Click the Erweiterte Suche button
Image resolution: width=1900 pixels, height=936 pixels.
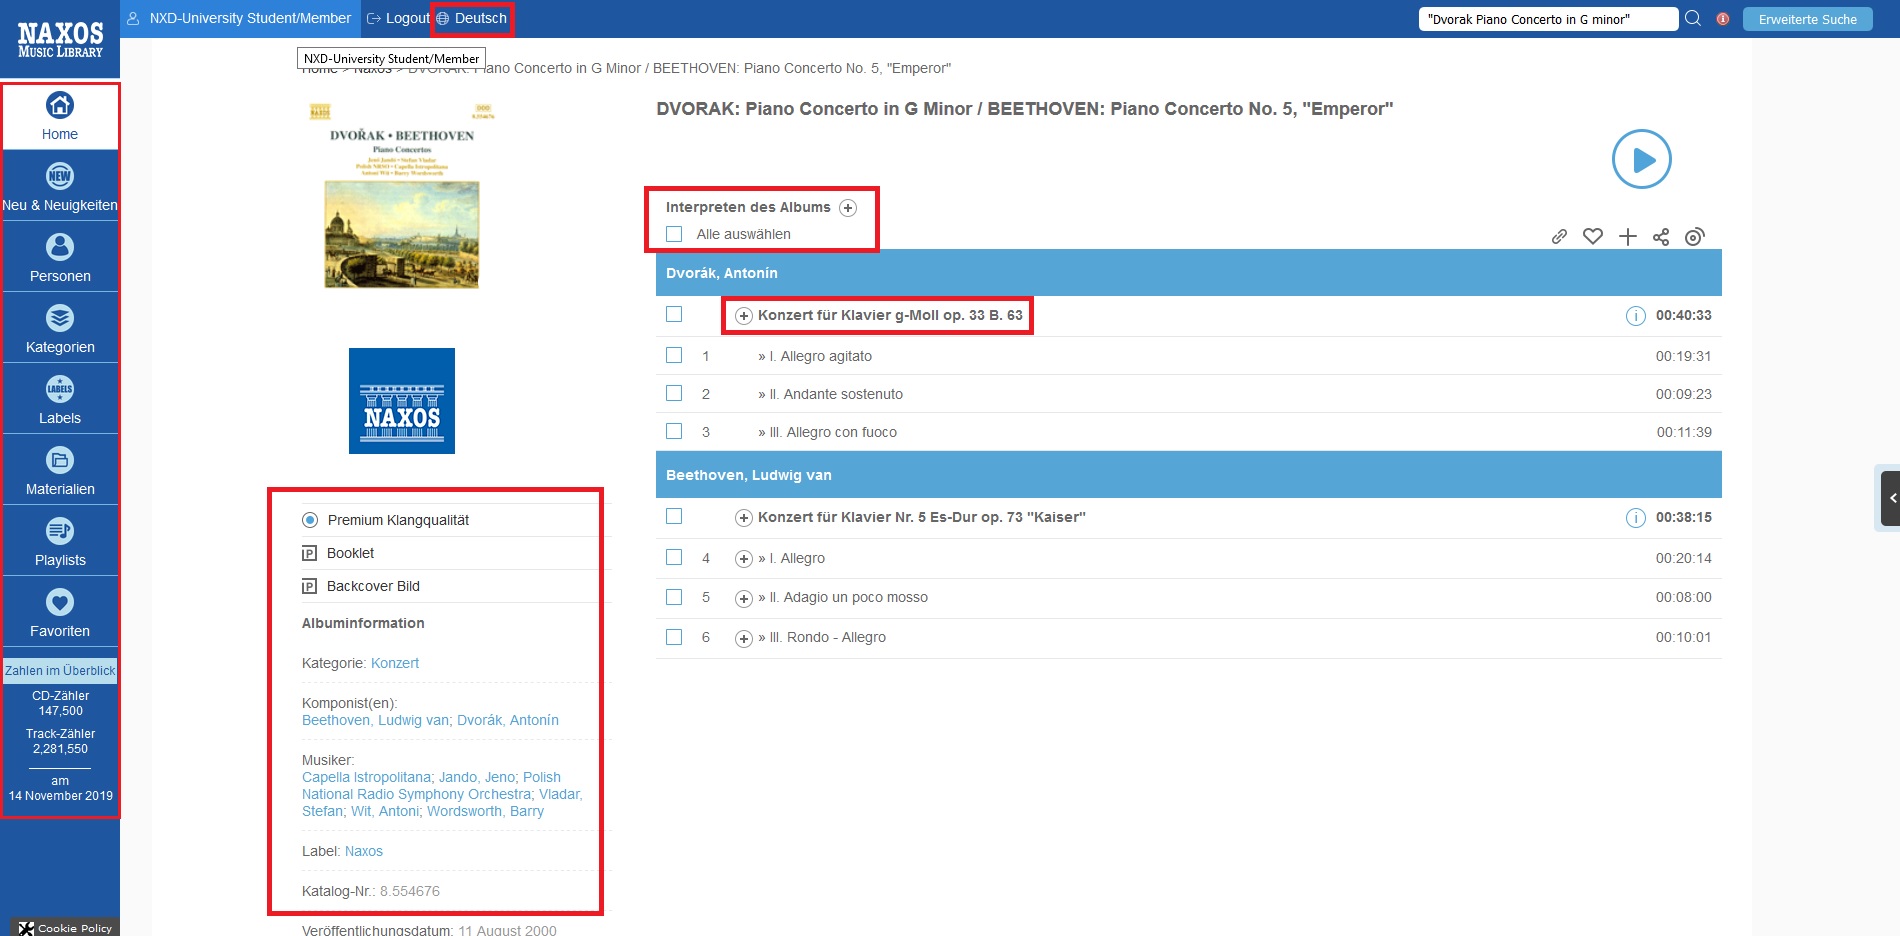1807,19
